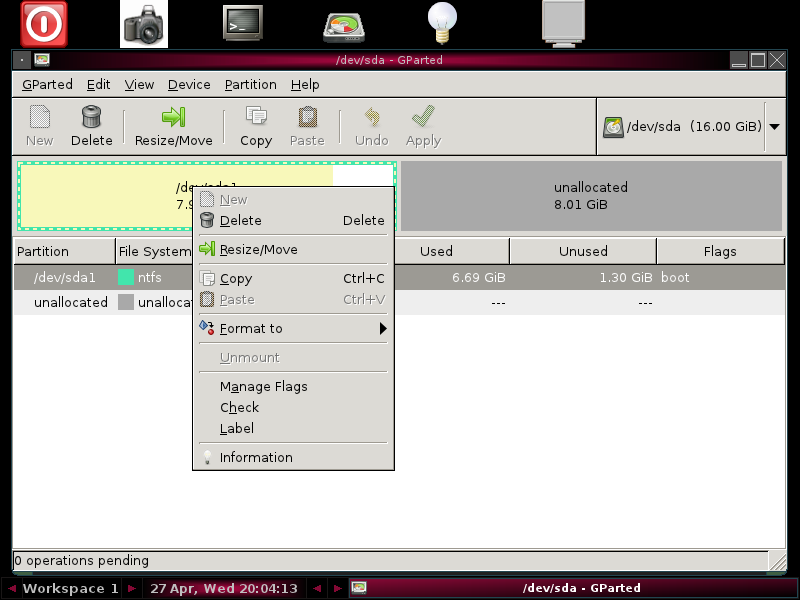Choose Resize/Move in the context menu
This screenshot has height=600, width=800.
pyautogui.click(x=293, y=249)
